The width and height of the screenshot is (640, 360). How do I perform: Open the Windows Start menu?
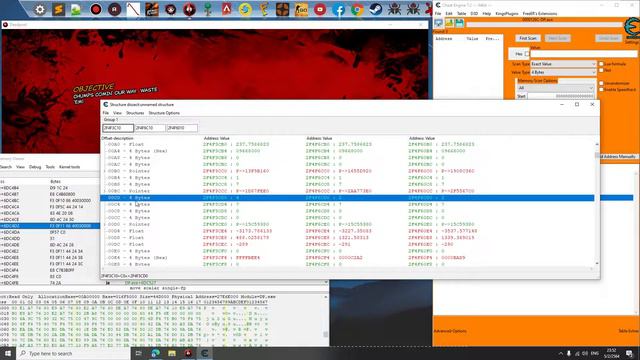point(7,353)
